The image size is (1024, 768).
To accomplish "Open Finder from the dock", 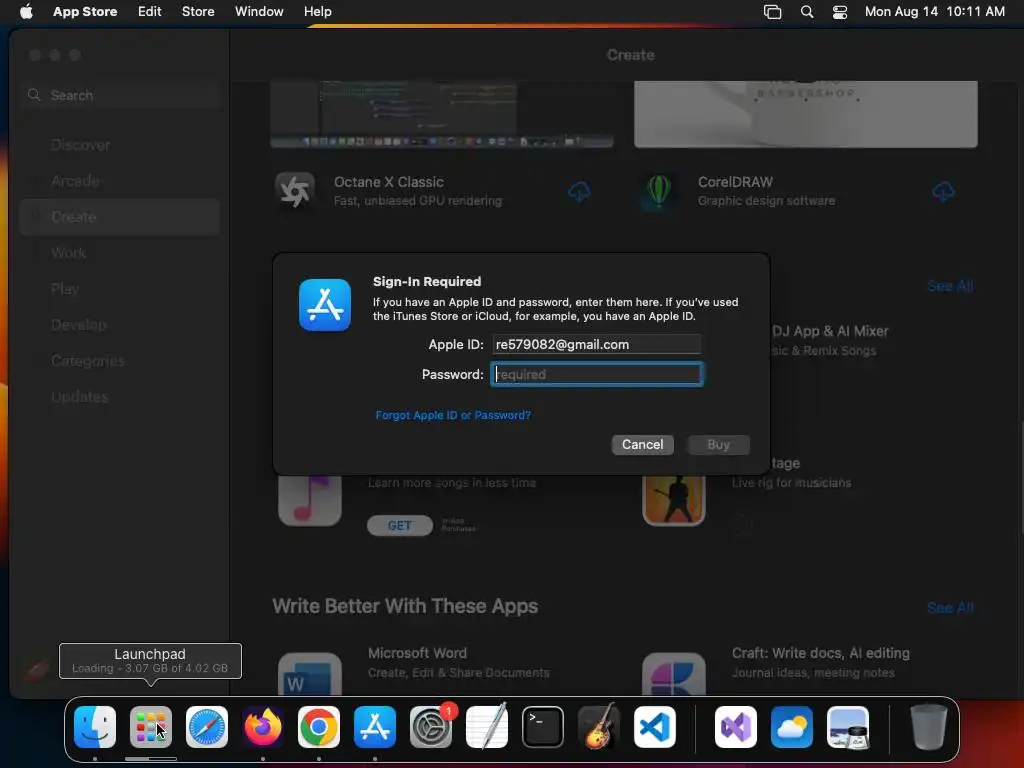I will point(95,727).
